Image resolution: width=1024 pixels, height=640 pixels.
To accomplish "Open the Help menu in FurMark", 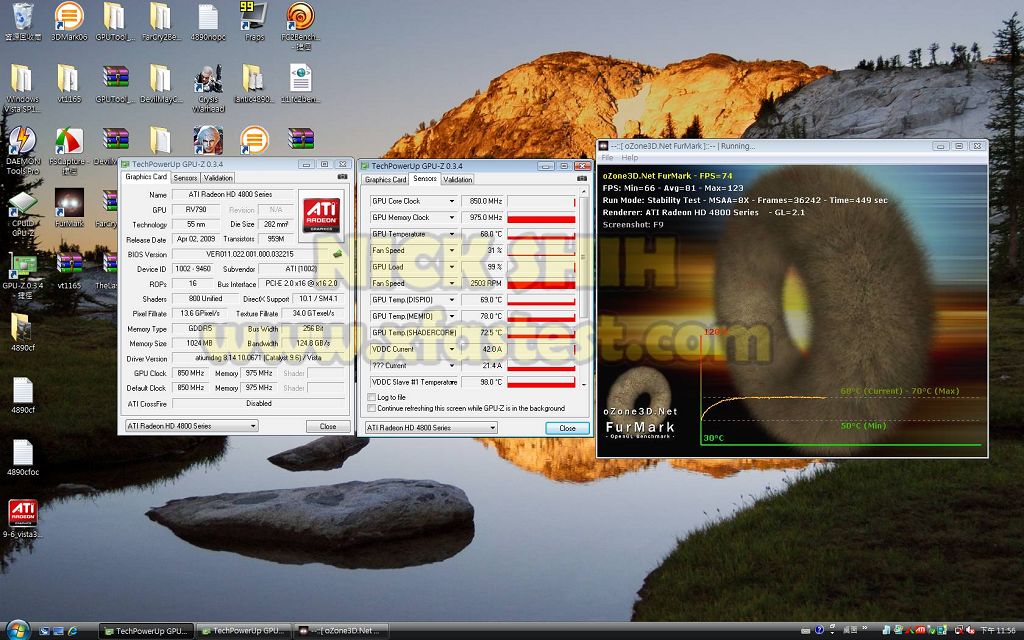I will coord(629,158).
